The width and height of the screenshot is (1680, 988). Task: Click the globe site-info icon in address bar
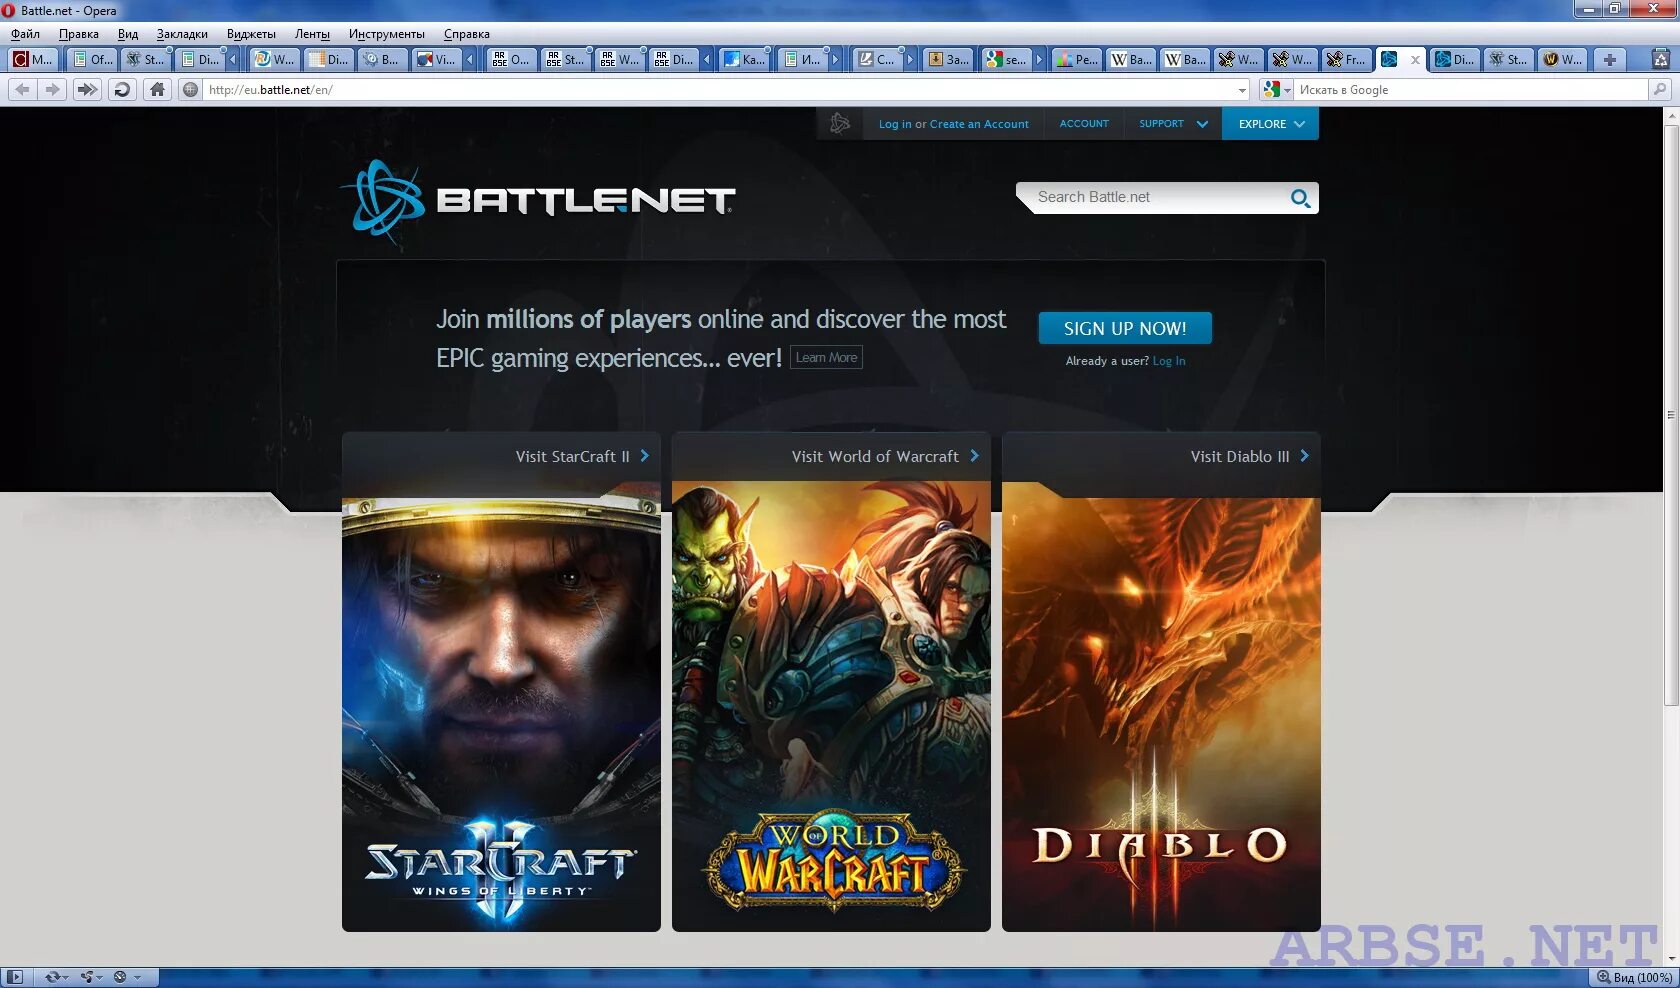tap(190, 89)
